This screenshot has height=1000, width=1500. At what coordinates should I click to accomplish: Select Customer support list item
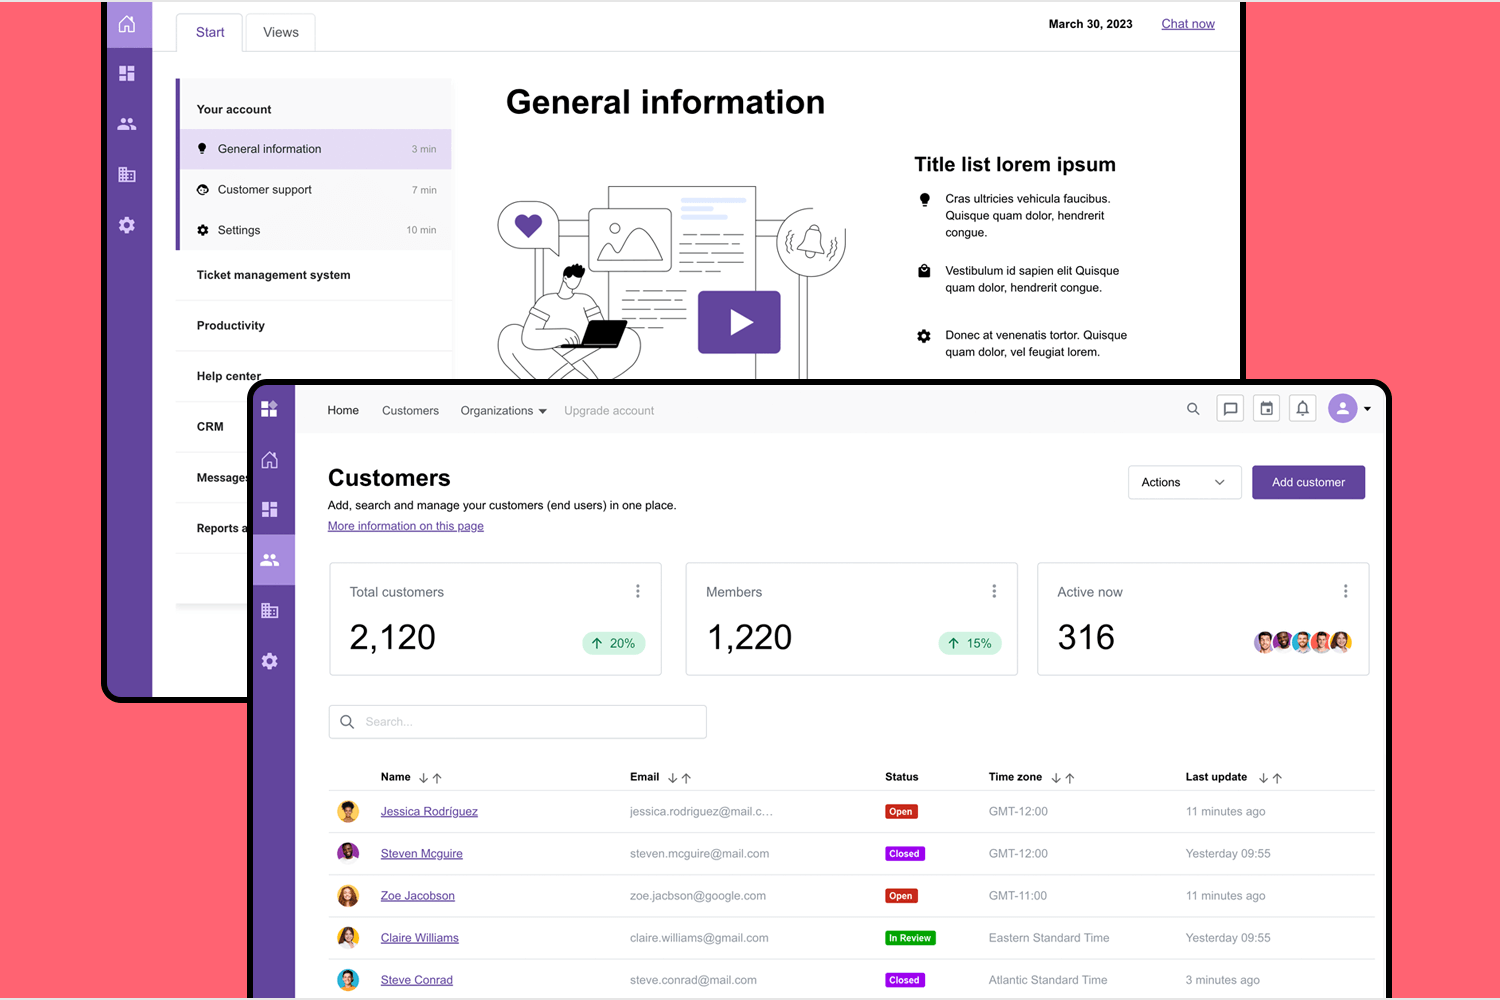316,190
